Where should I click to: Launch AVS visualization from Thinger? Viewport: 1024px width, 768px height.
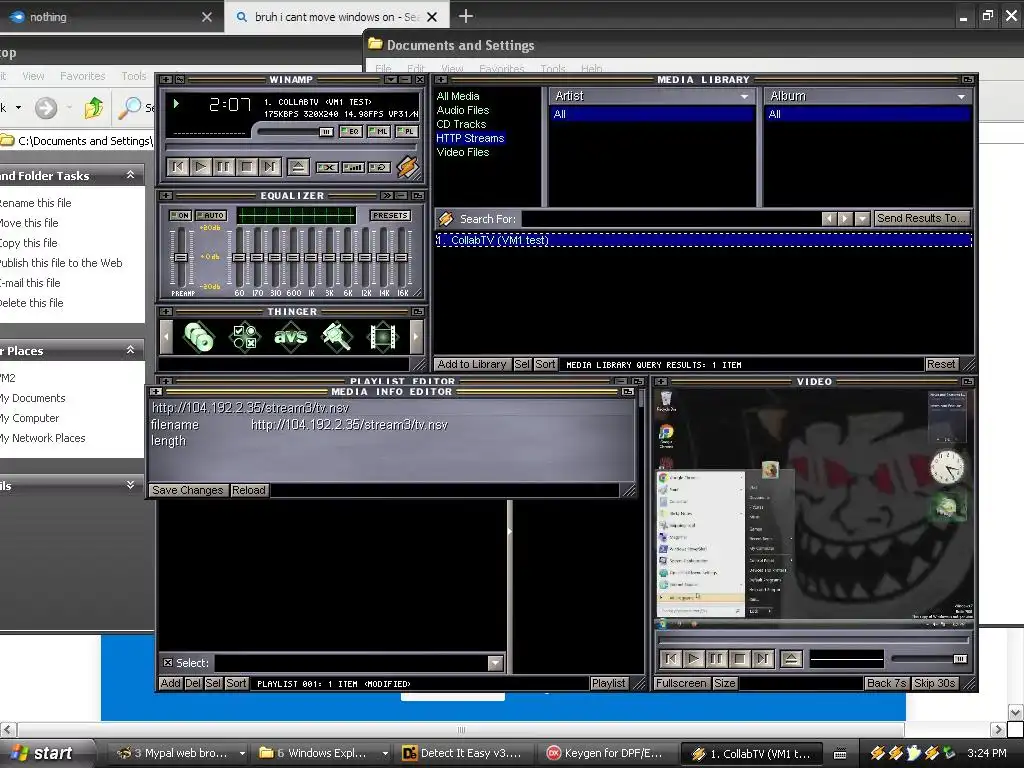(290, 337)
